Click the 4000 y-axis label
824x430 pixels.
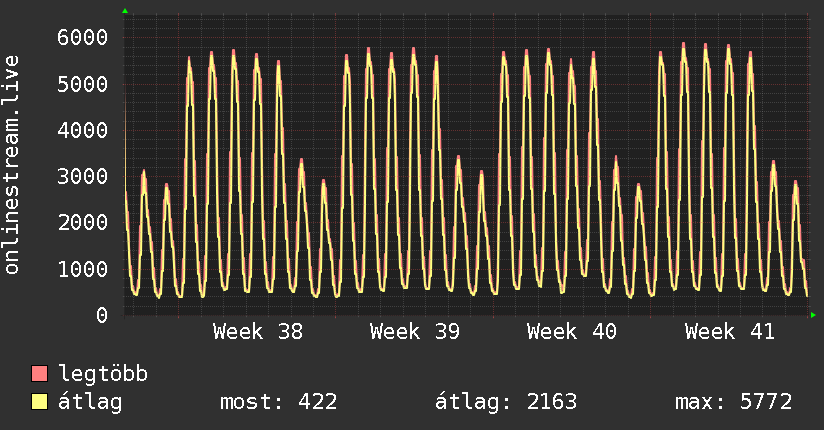pyautogui.click(x=83, y=130)
